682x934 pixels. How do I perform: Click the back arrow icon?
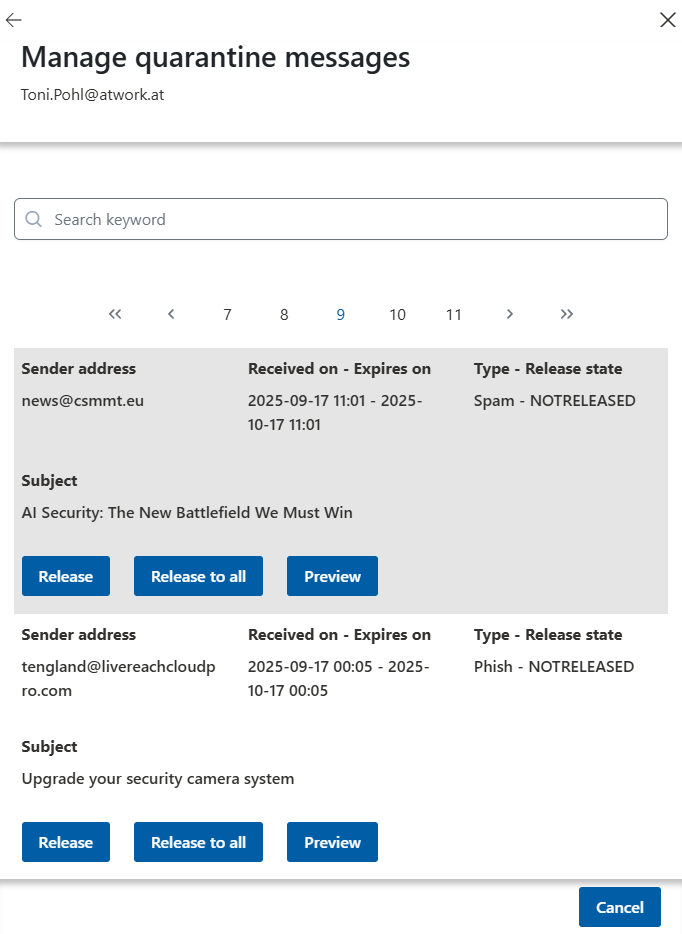tap(14, 20)
